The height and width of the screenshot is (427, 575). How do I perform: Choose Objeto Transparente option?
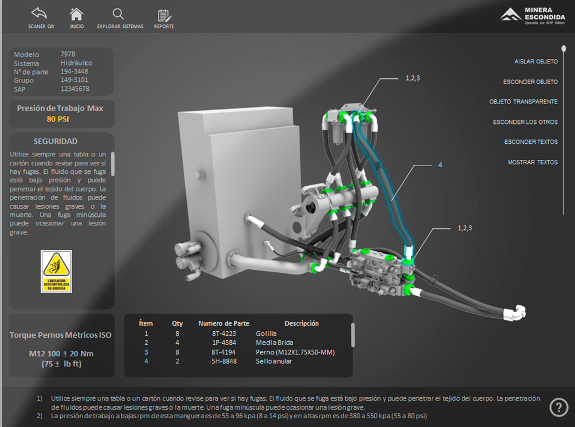point(523,102)
